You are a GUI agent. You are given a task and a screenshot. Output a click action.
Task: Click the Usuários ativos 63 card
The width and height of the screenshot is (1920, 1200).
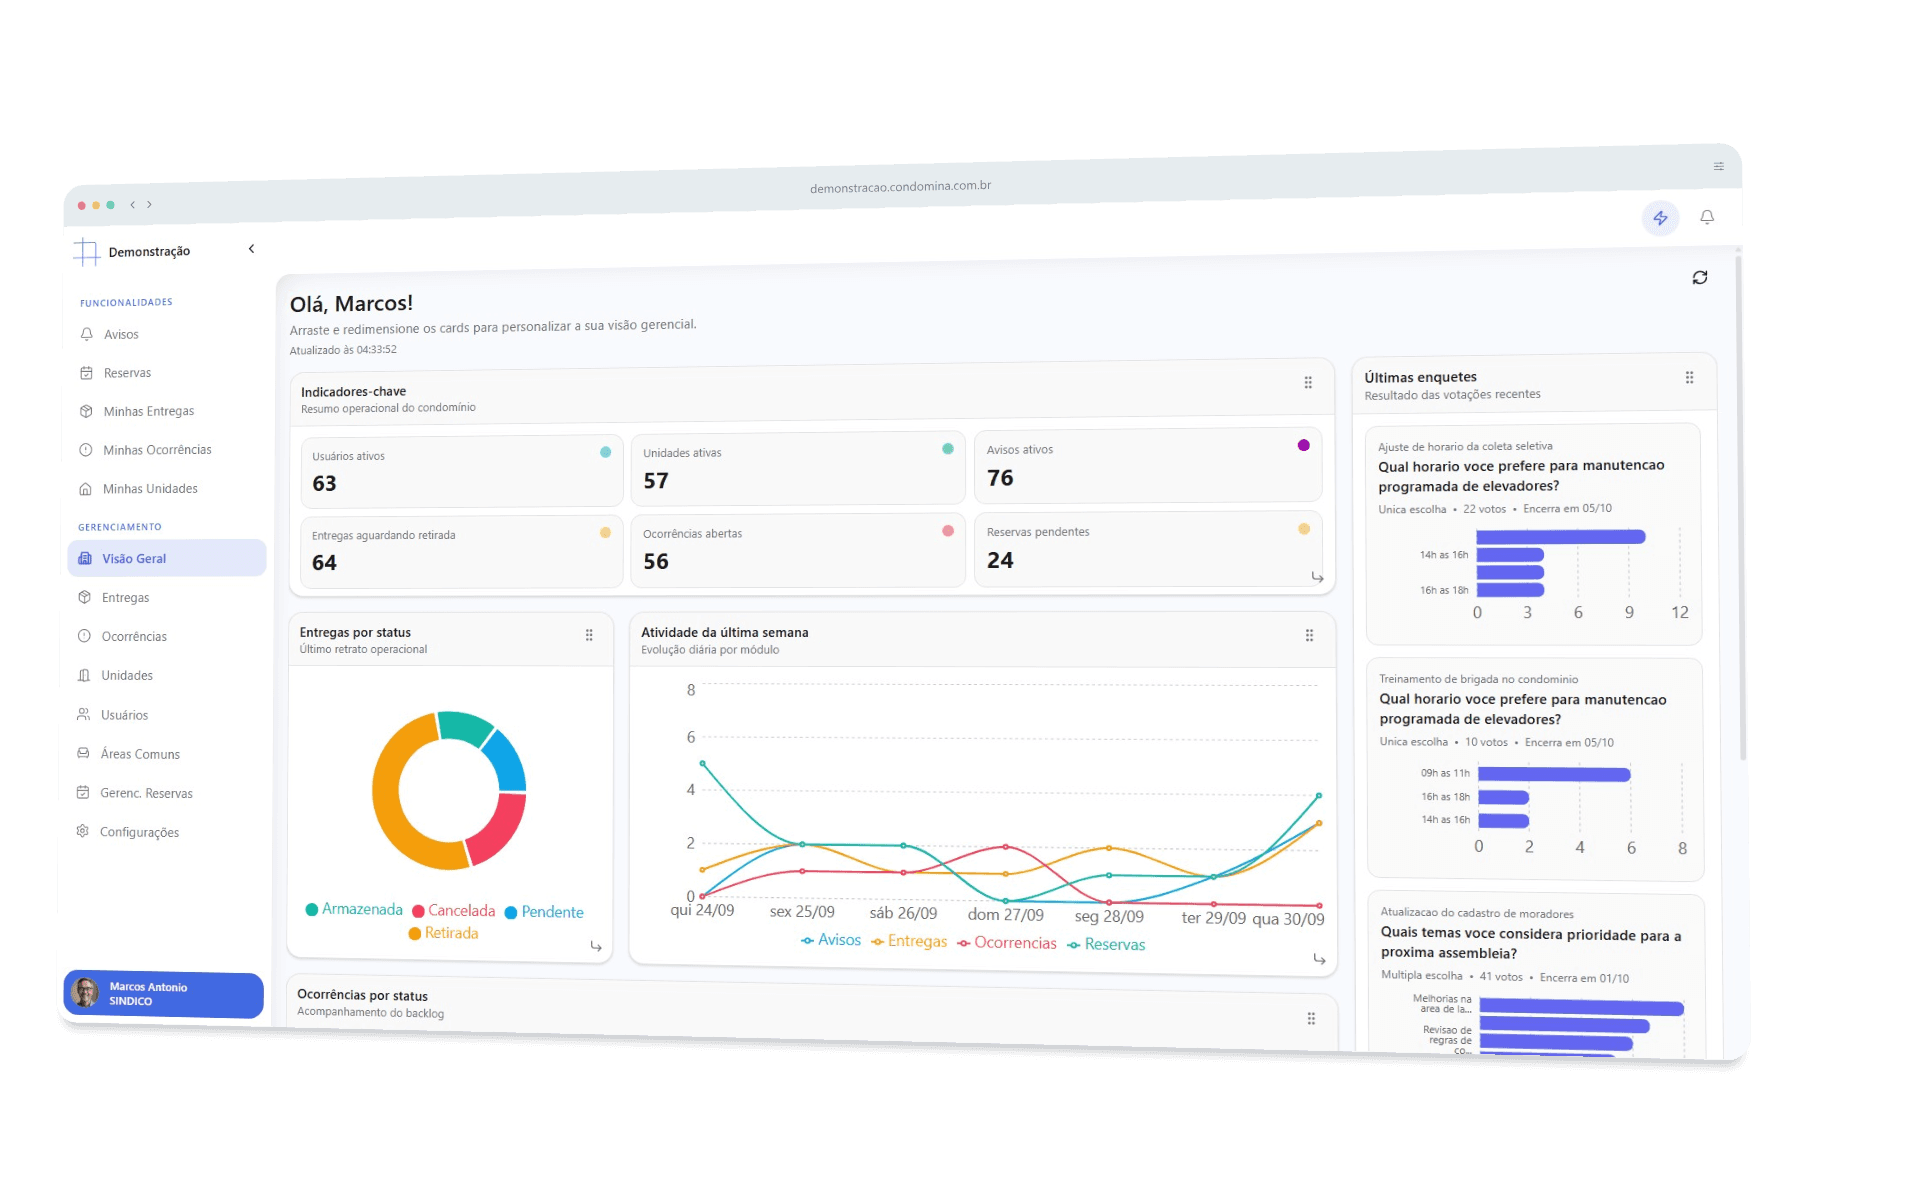click(462, 470)
